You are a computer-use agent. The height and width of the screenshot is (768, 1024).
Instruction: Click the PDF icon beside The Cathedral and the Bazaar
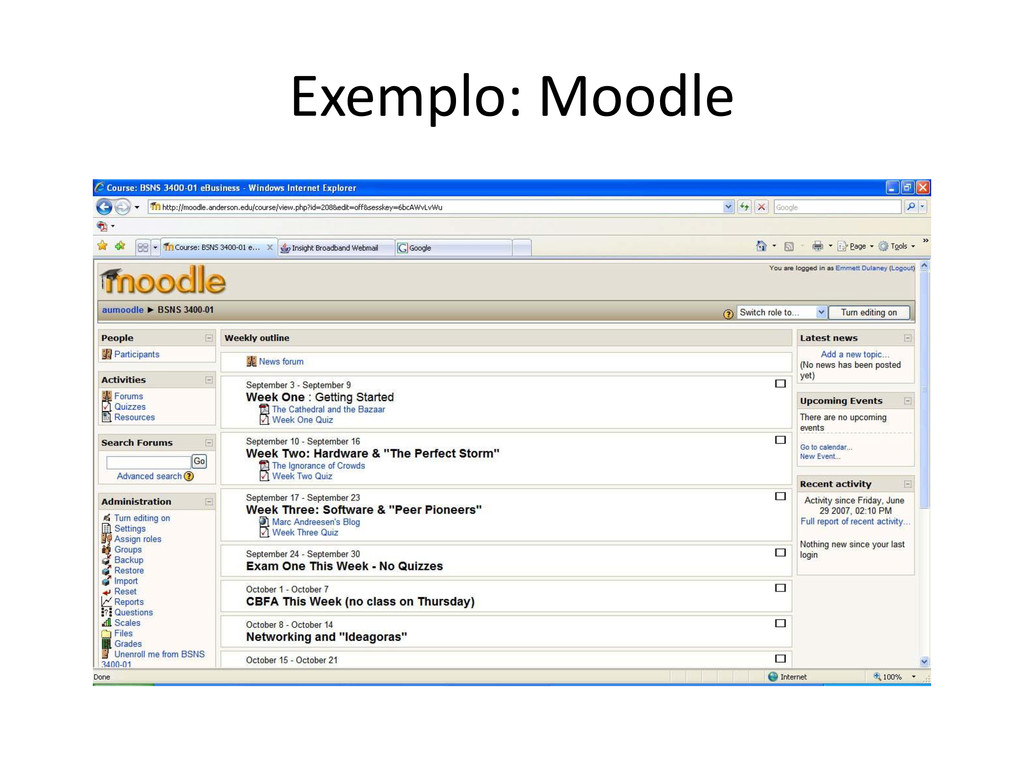264,409
